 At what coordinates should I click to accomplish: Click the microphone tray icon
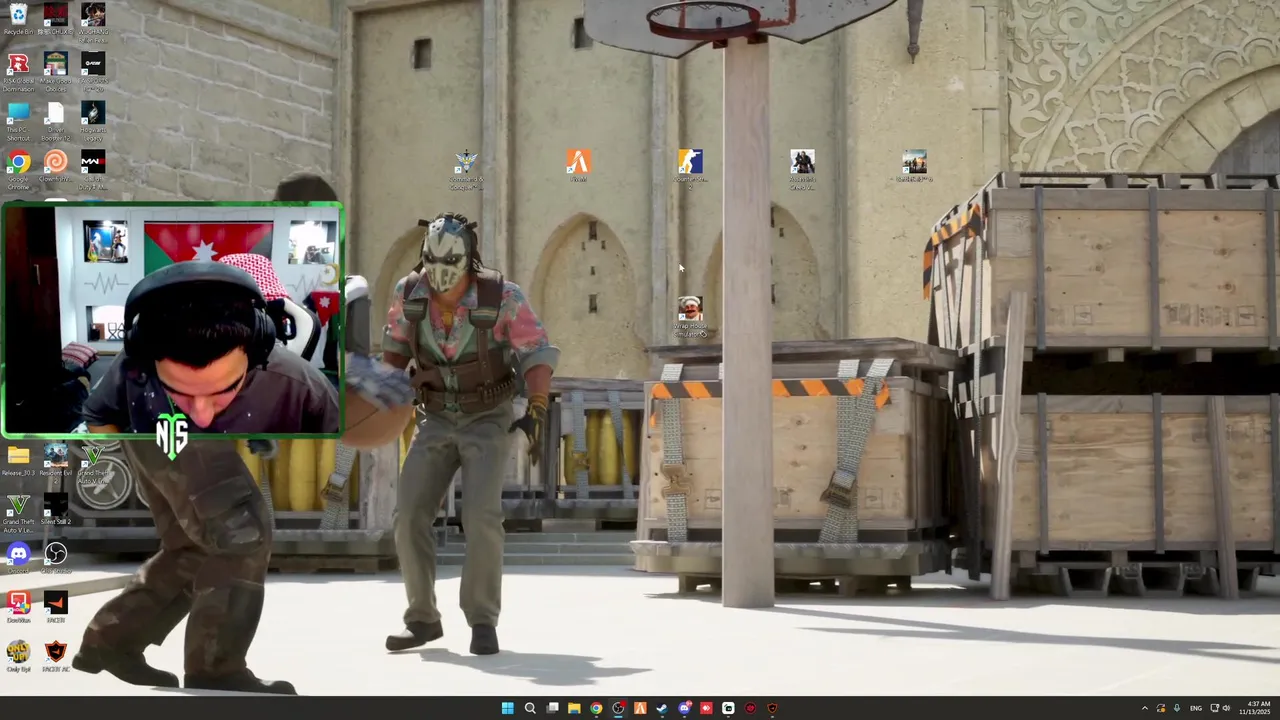[x=1177, y=708]
